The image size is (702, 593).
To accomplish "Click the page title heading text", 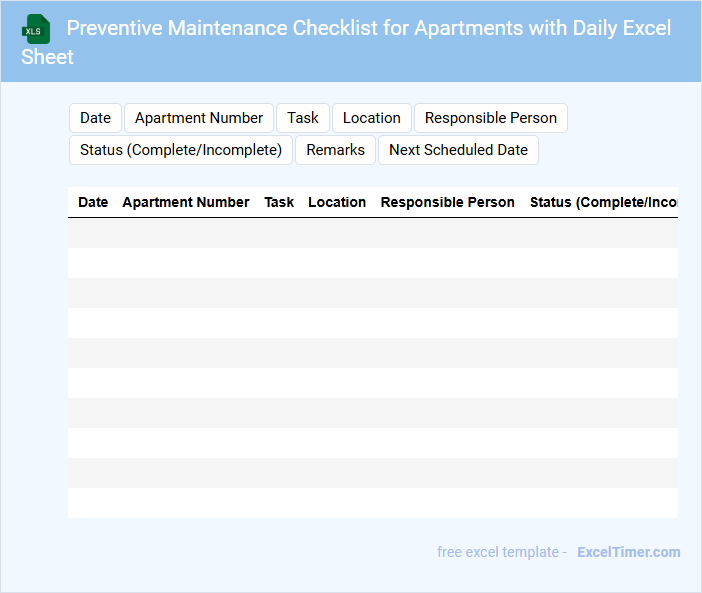I will 368,28.
